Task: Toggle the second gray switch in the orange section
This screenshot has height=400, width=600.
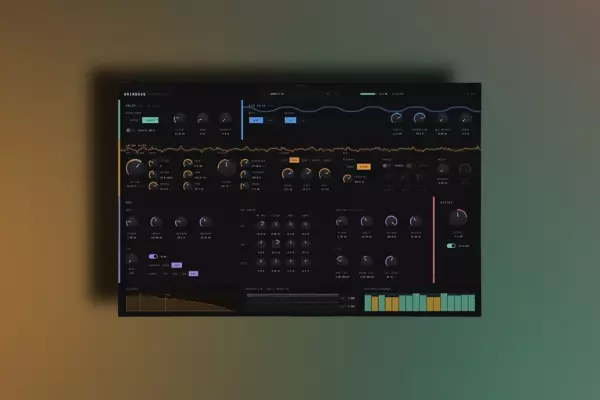Action: coord(410,166)
